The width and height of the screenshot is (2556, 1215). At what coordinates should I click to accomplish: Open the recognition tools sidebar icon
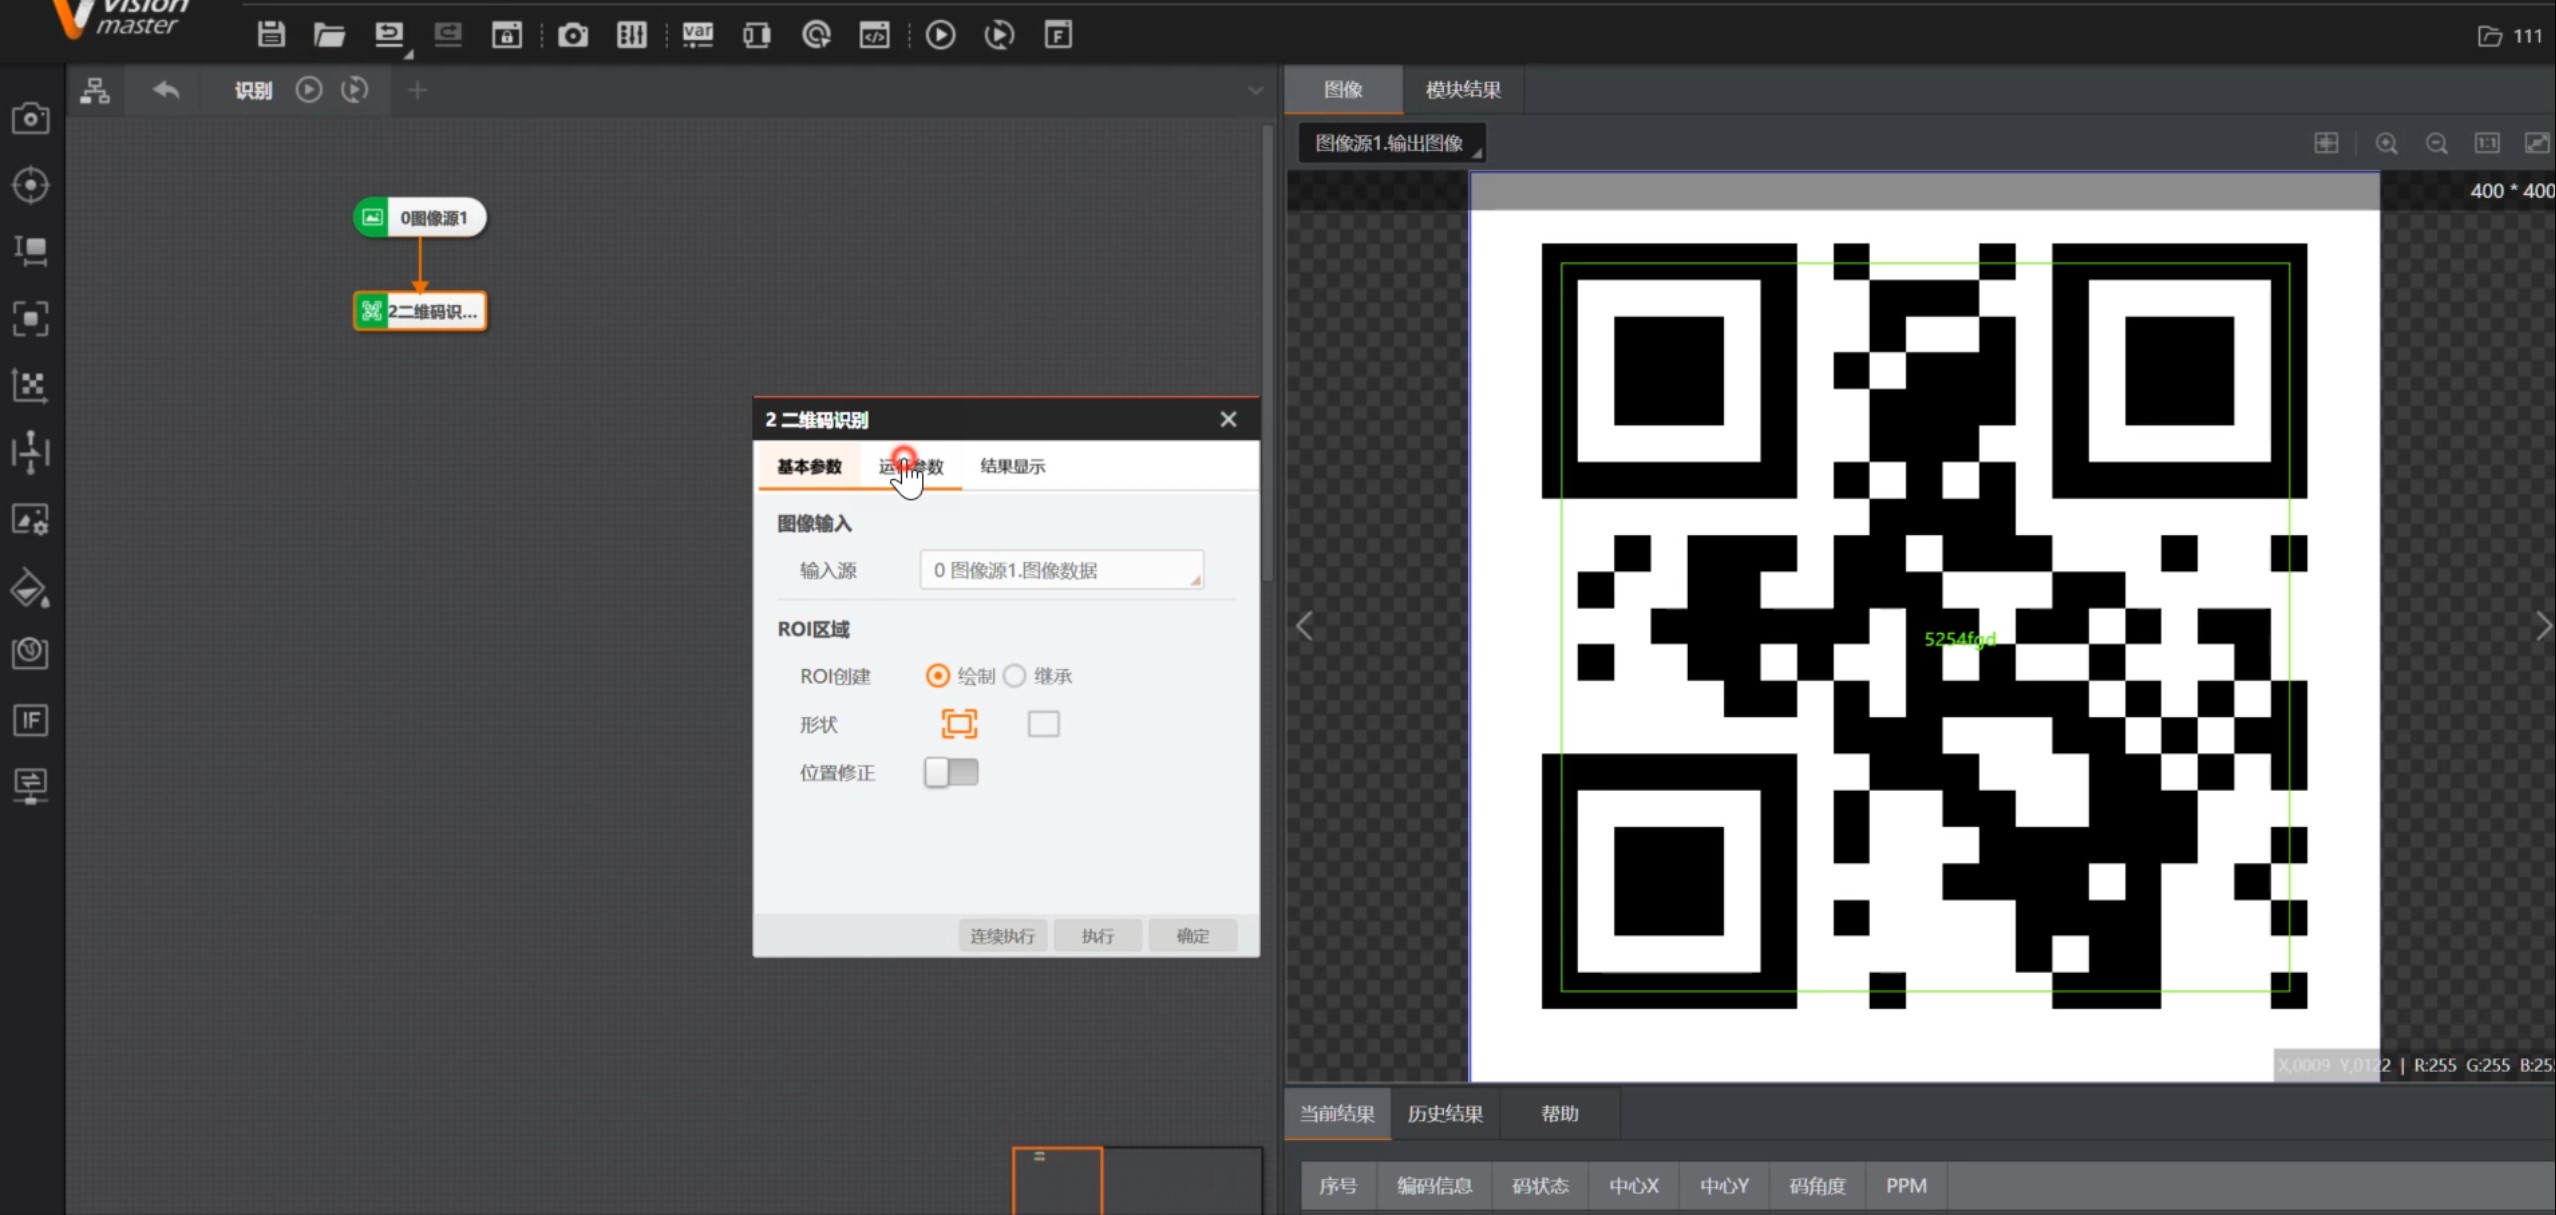coord(31,319)
